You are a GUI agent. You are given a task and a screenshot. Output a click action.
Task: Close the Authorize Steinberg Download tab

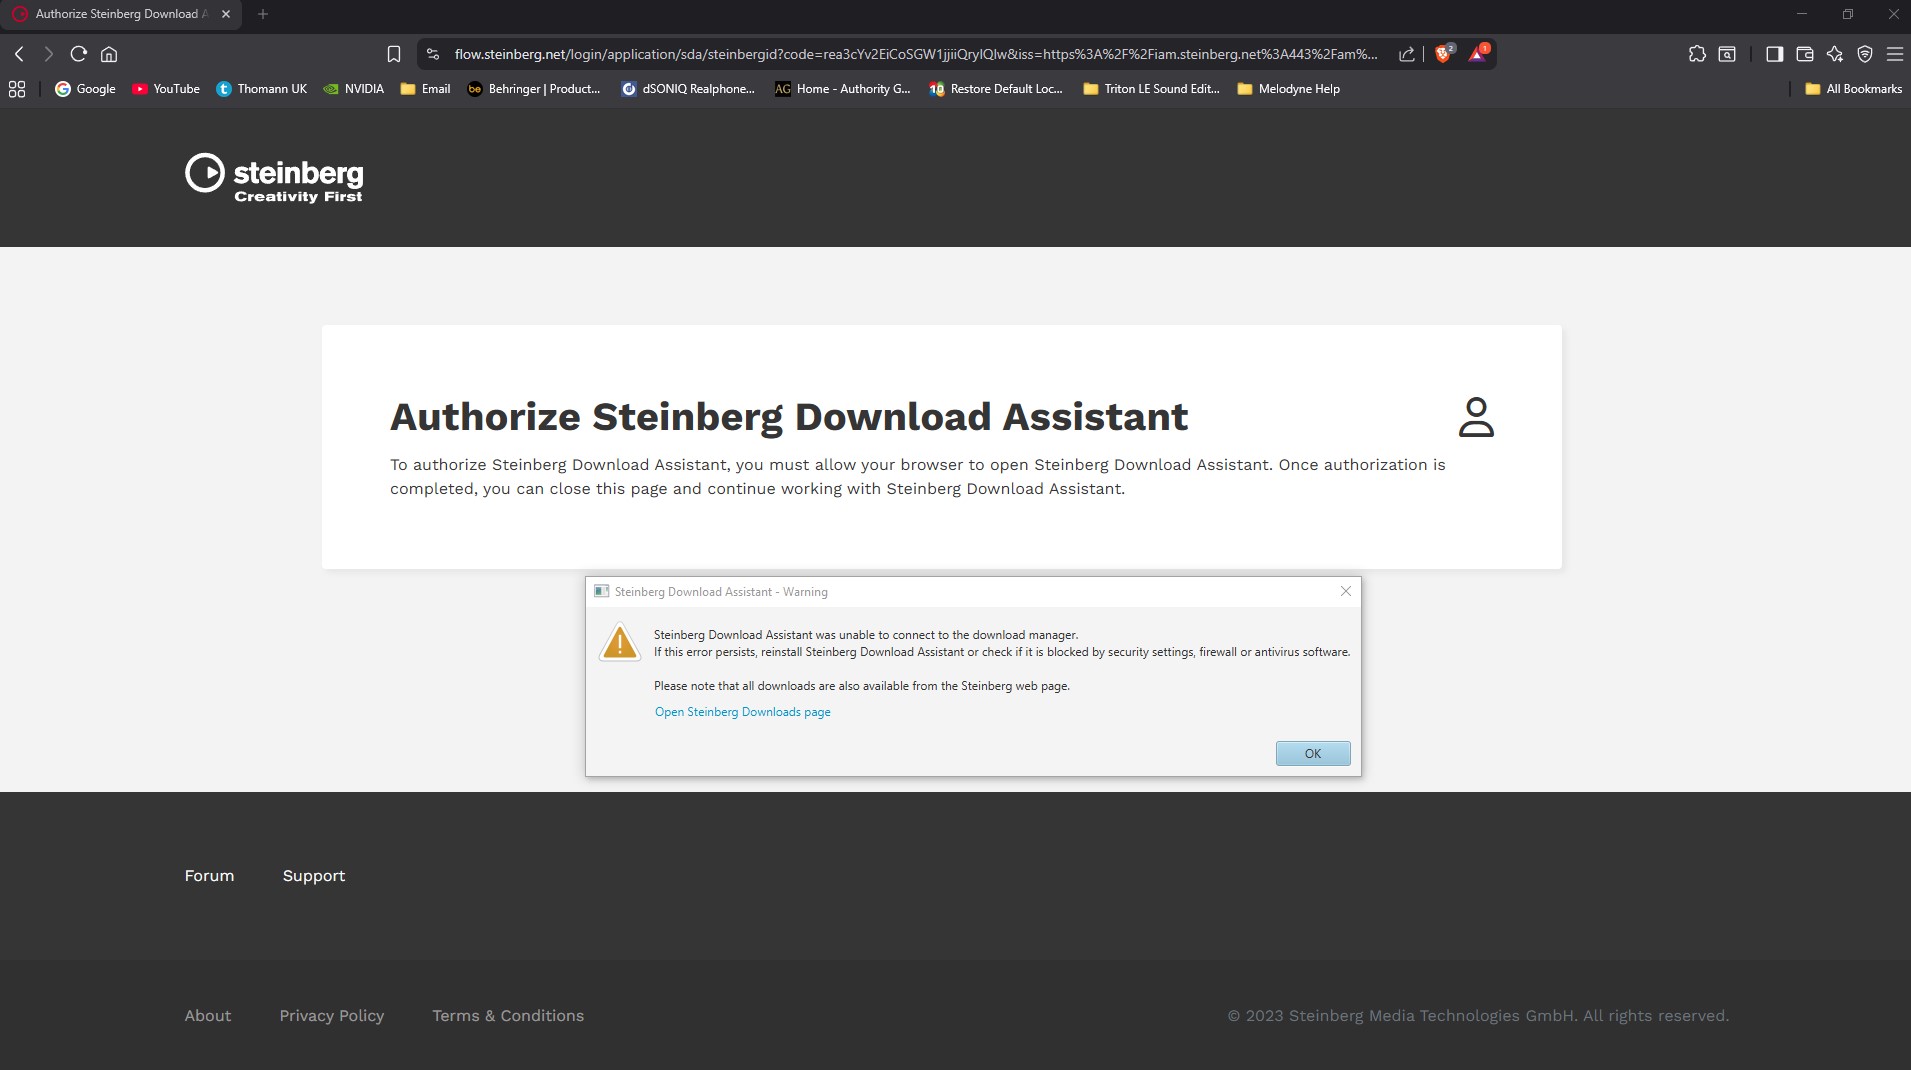click(226, 14)
